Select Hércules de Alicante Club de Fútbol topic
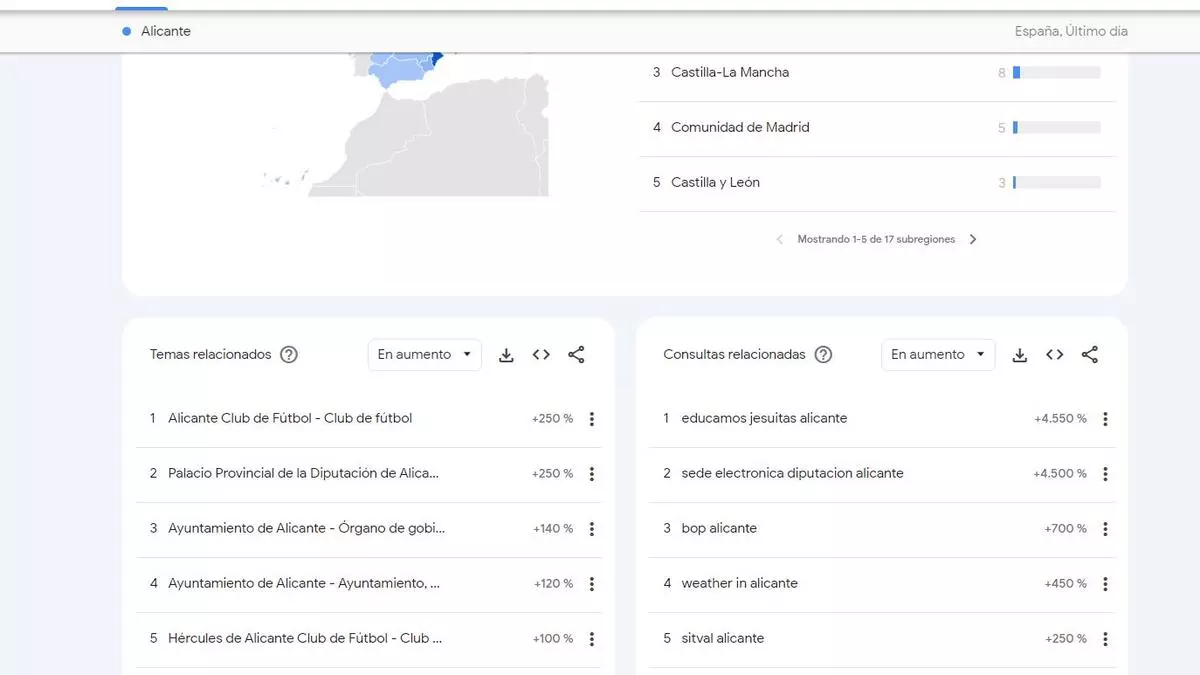Image resolution: width=1200 pixels, height=675 pixels. coord(305,638)
